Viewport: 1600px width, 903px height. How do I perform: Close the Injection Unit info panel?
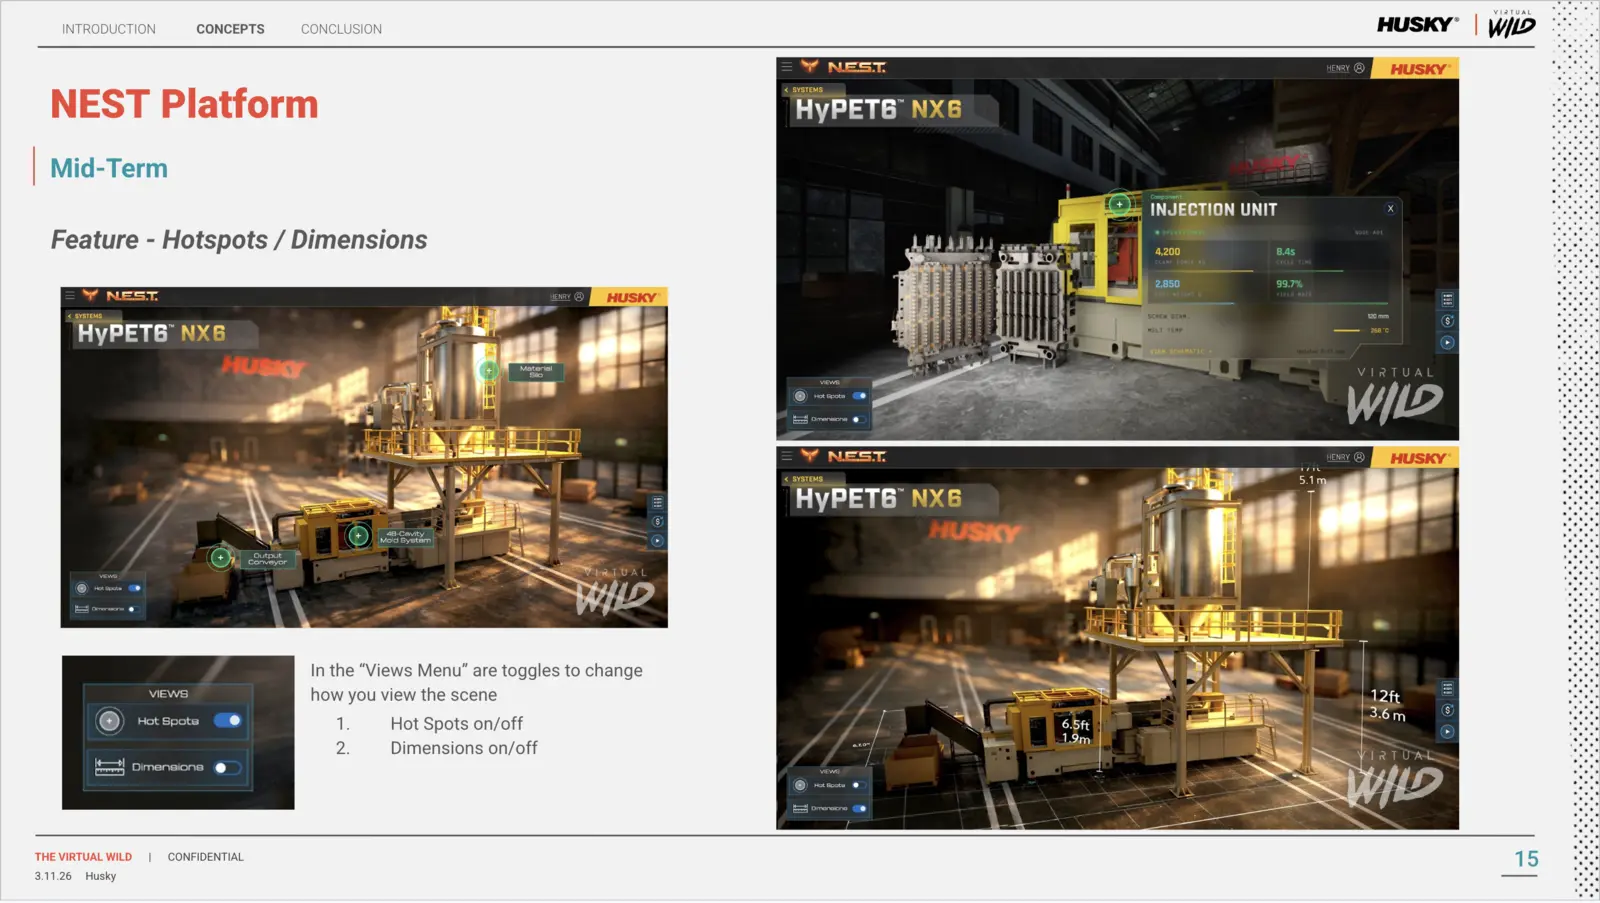[1390, 209]
